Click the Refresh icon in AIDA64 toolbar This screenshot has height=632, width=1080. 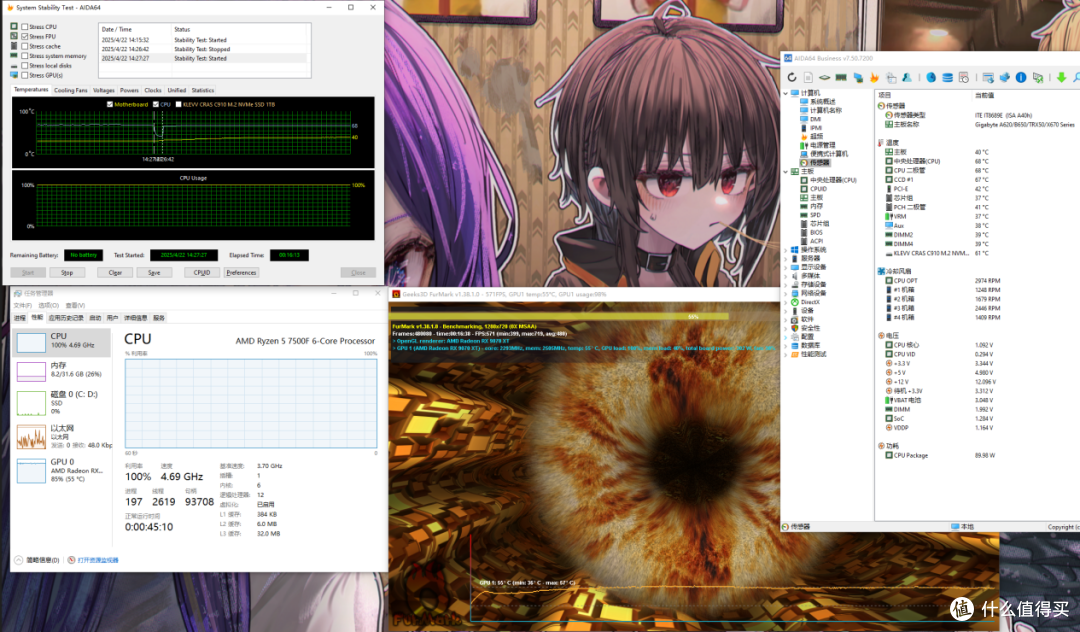[792, 78]
